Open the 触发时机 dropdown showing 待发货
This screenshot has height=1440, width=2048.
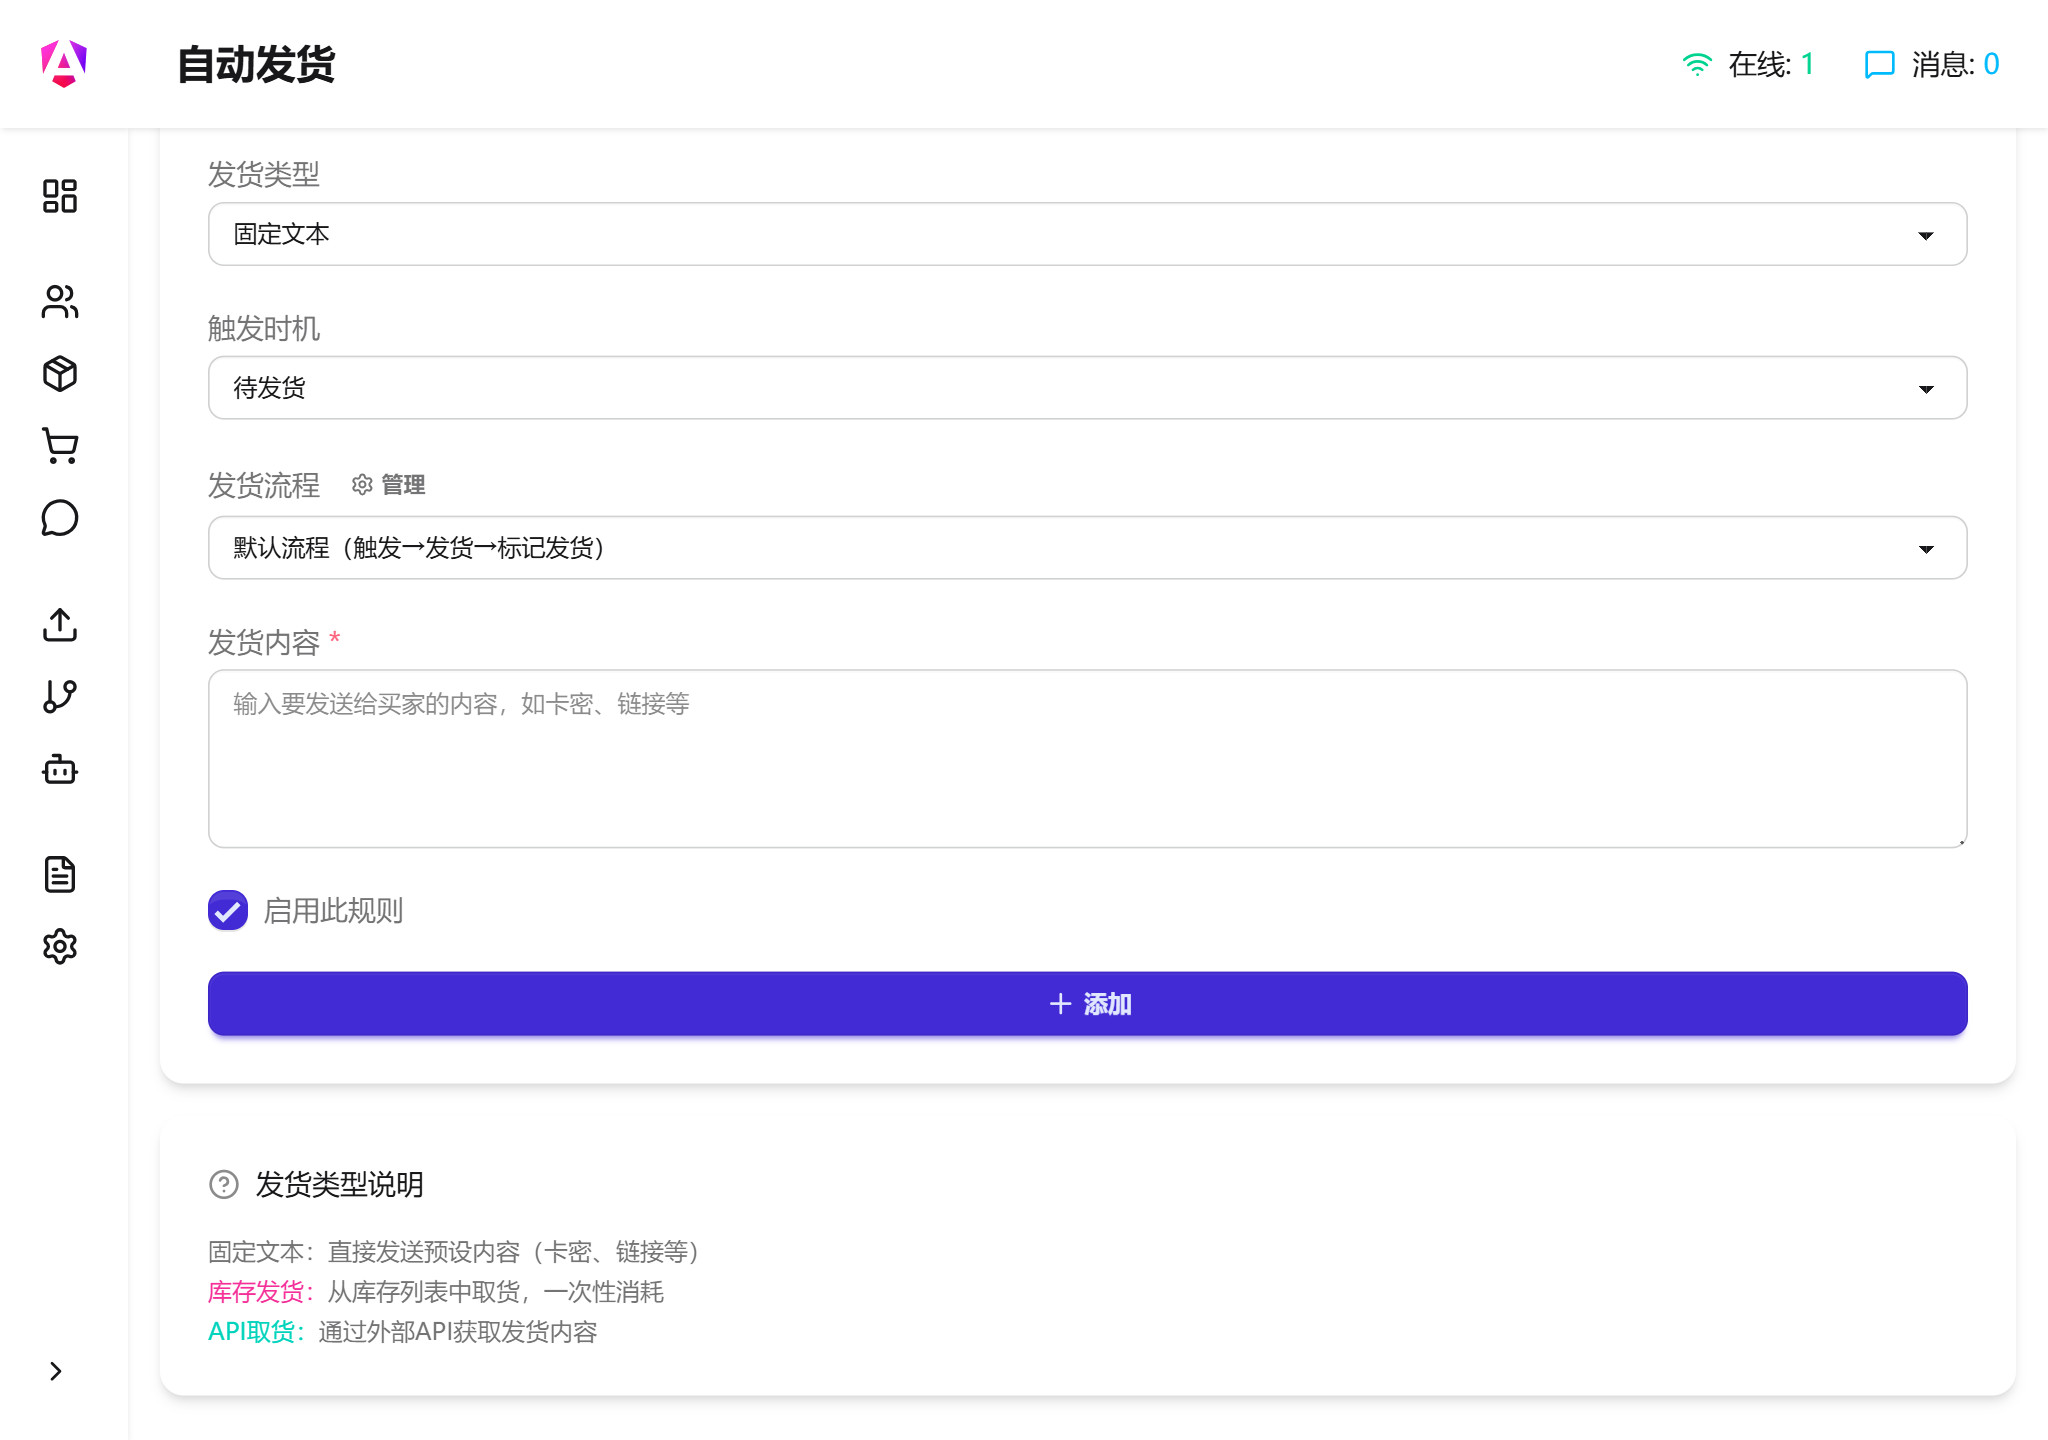(x=1086, y=387)
